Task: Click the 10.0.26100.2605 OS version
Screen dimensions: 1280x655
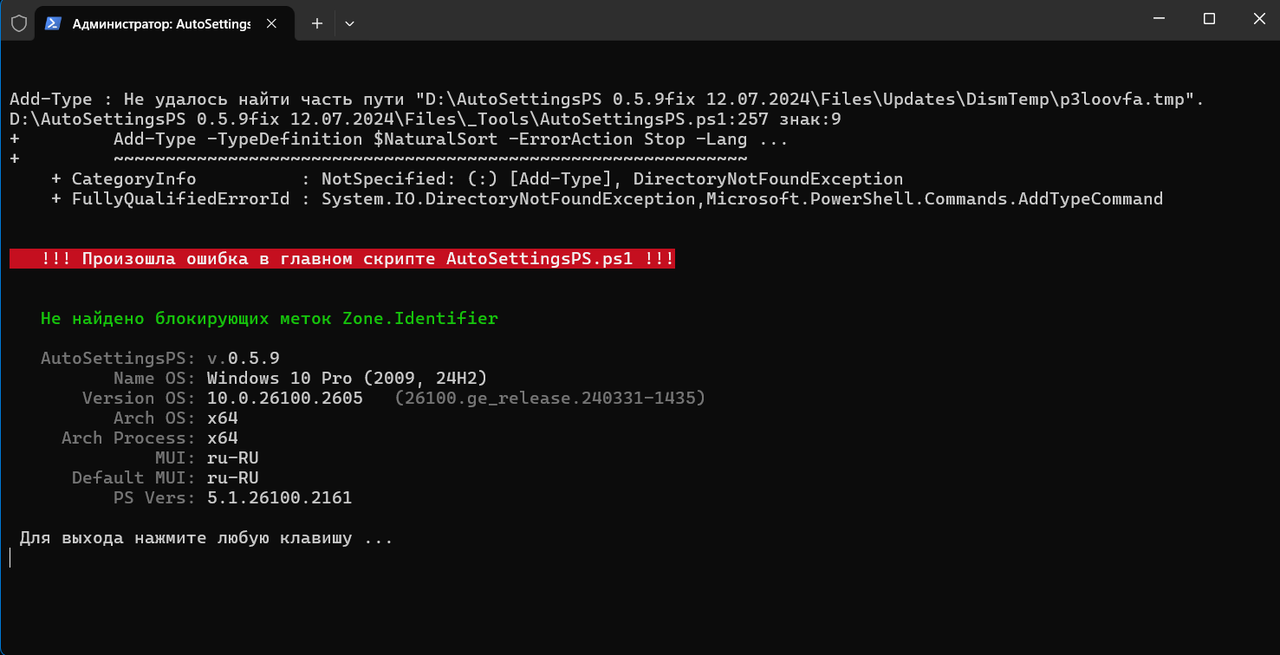Action: [285, 398]
